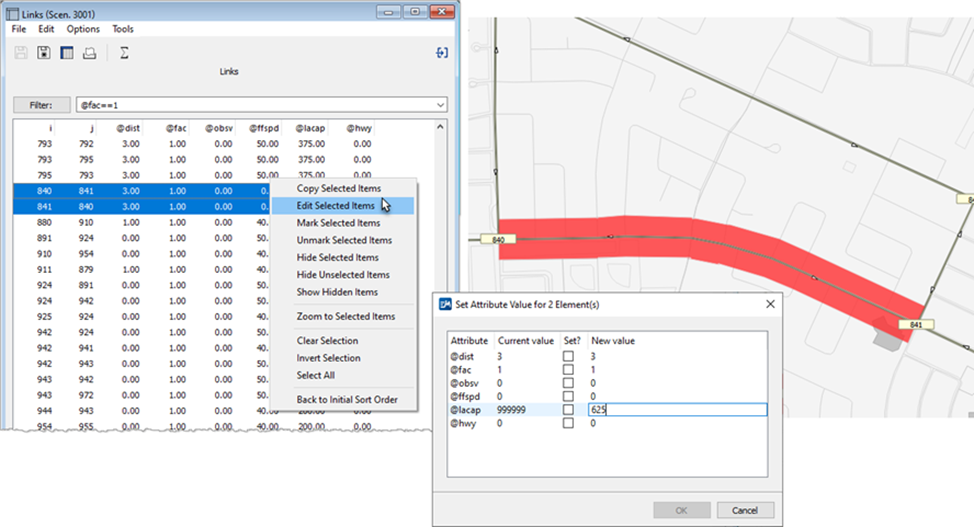The image size is (974, 527).
Task: Select the link row 793 to 792
Action: (224, 144)
